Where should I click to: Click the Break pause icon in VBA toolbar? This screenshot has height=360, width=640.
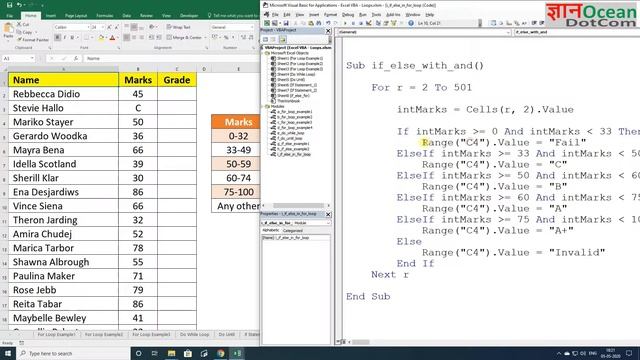pyautogui.click(x=353, y=23)
